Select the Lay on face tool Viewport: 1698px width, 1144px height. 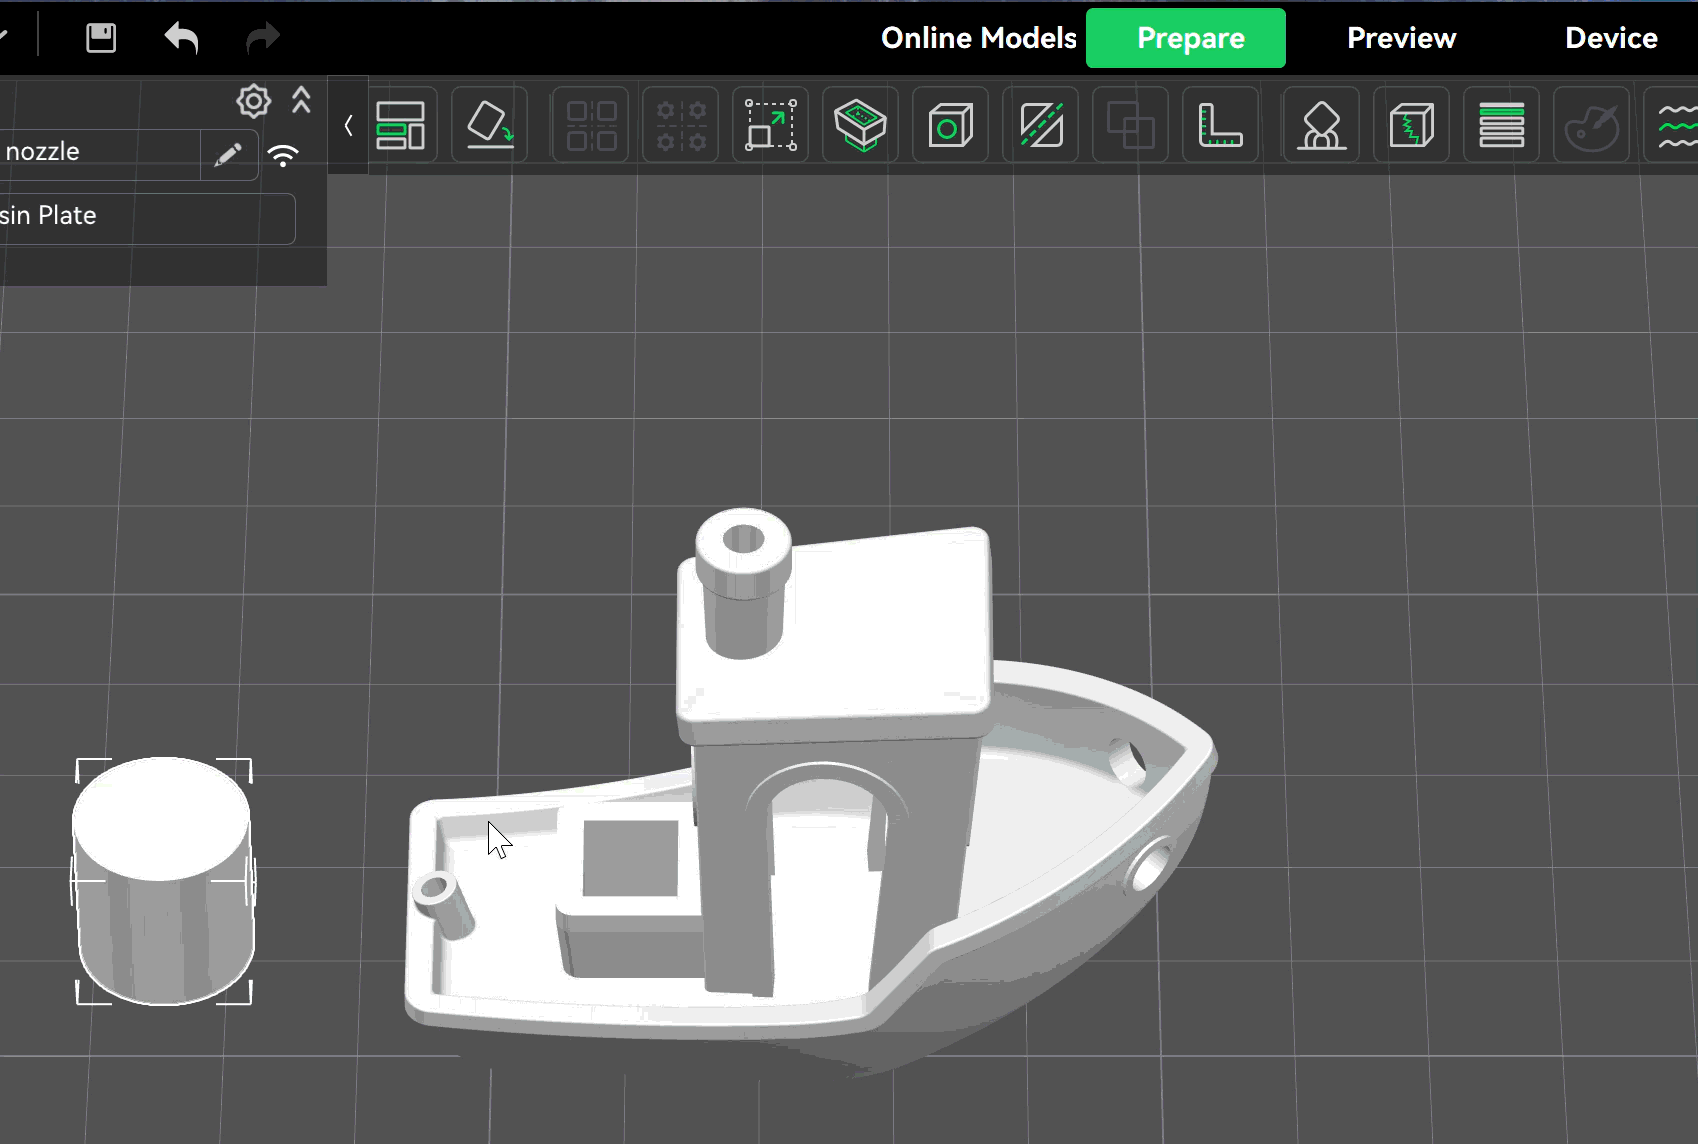(x=860, y=125)
